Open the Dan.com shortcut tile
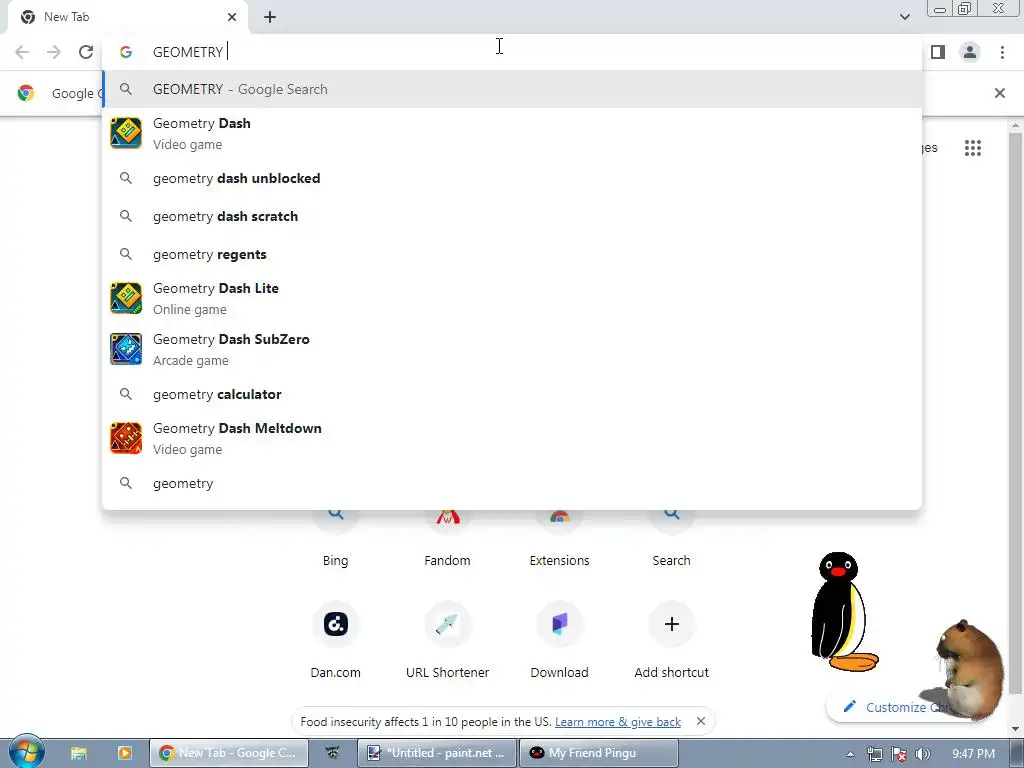The width and height of the screenshot is (1024, 768). coord(335,639)
